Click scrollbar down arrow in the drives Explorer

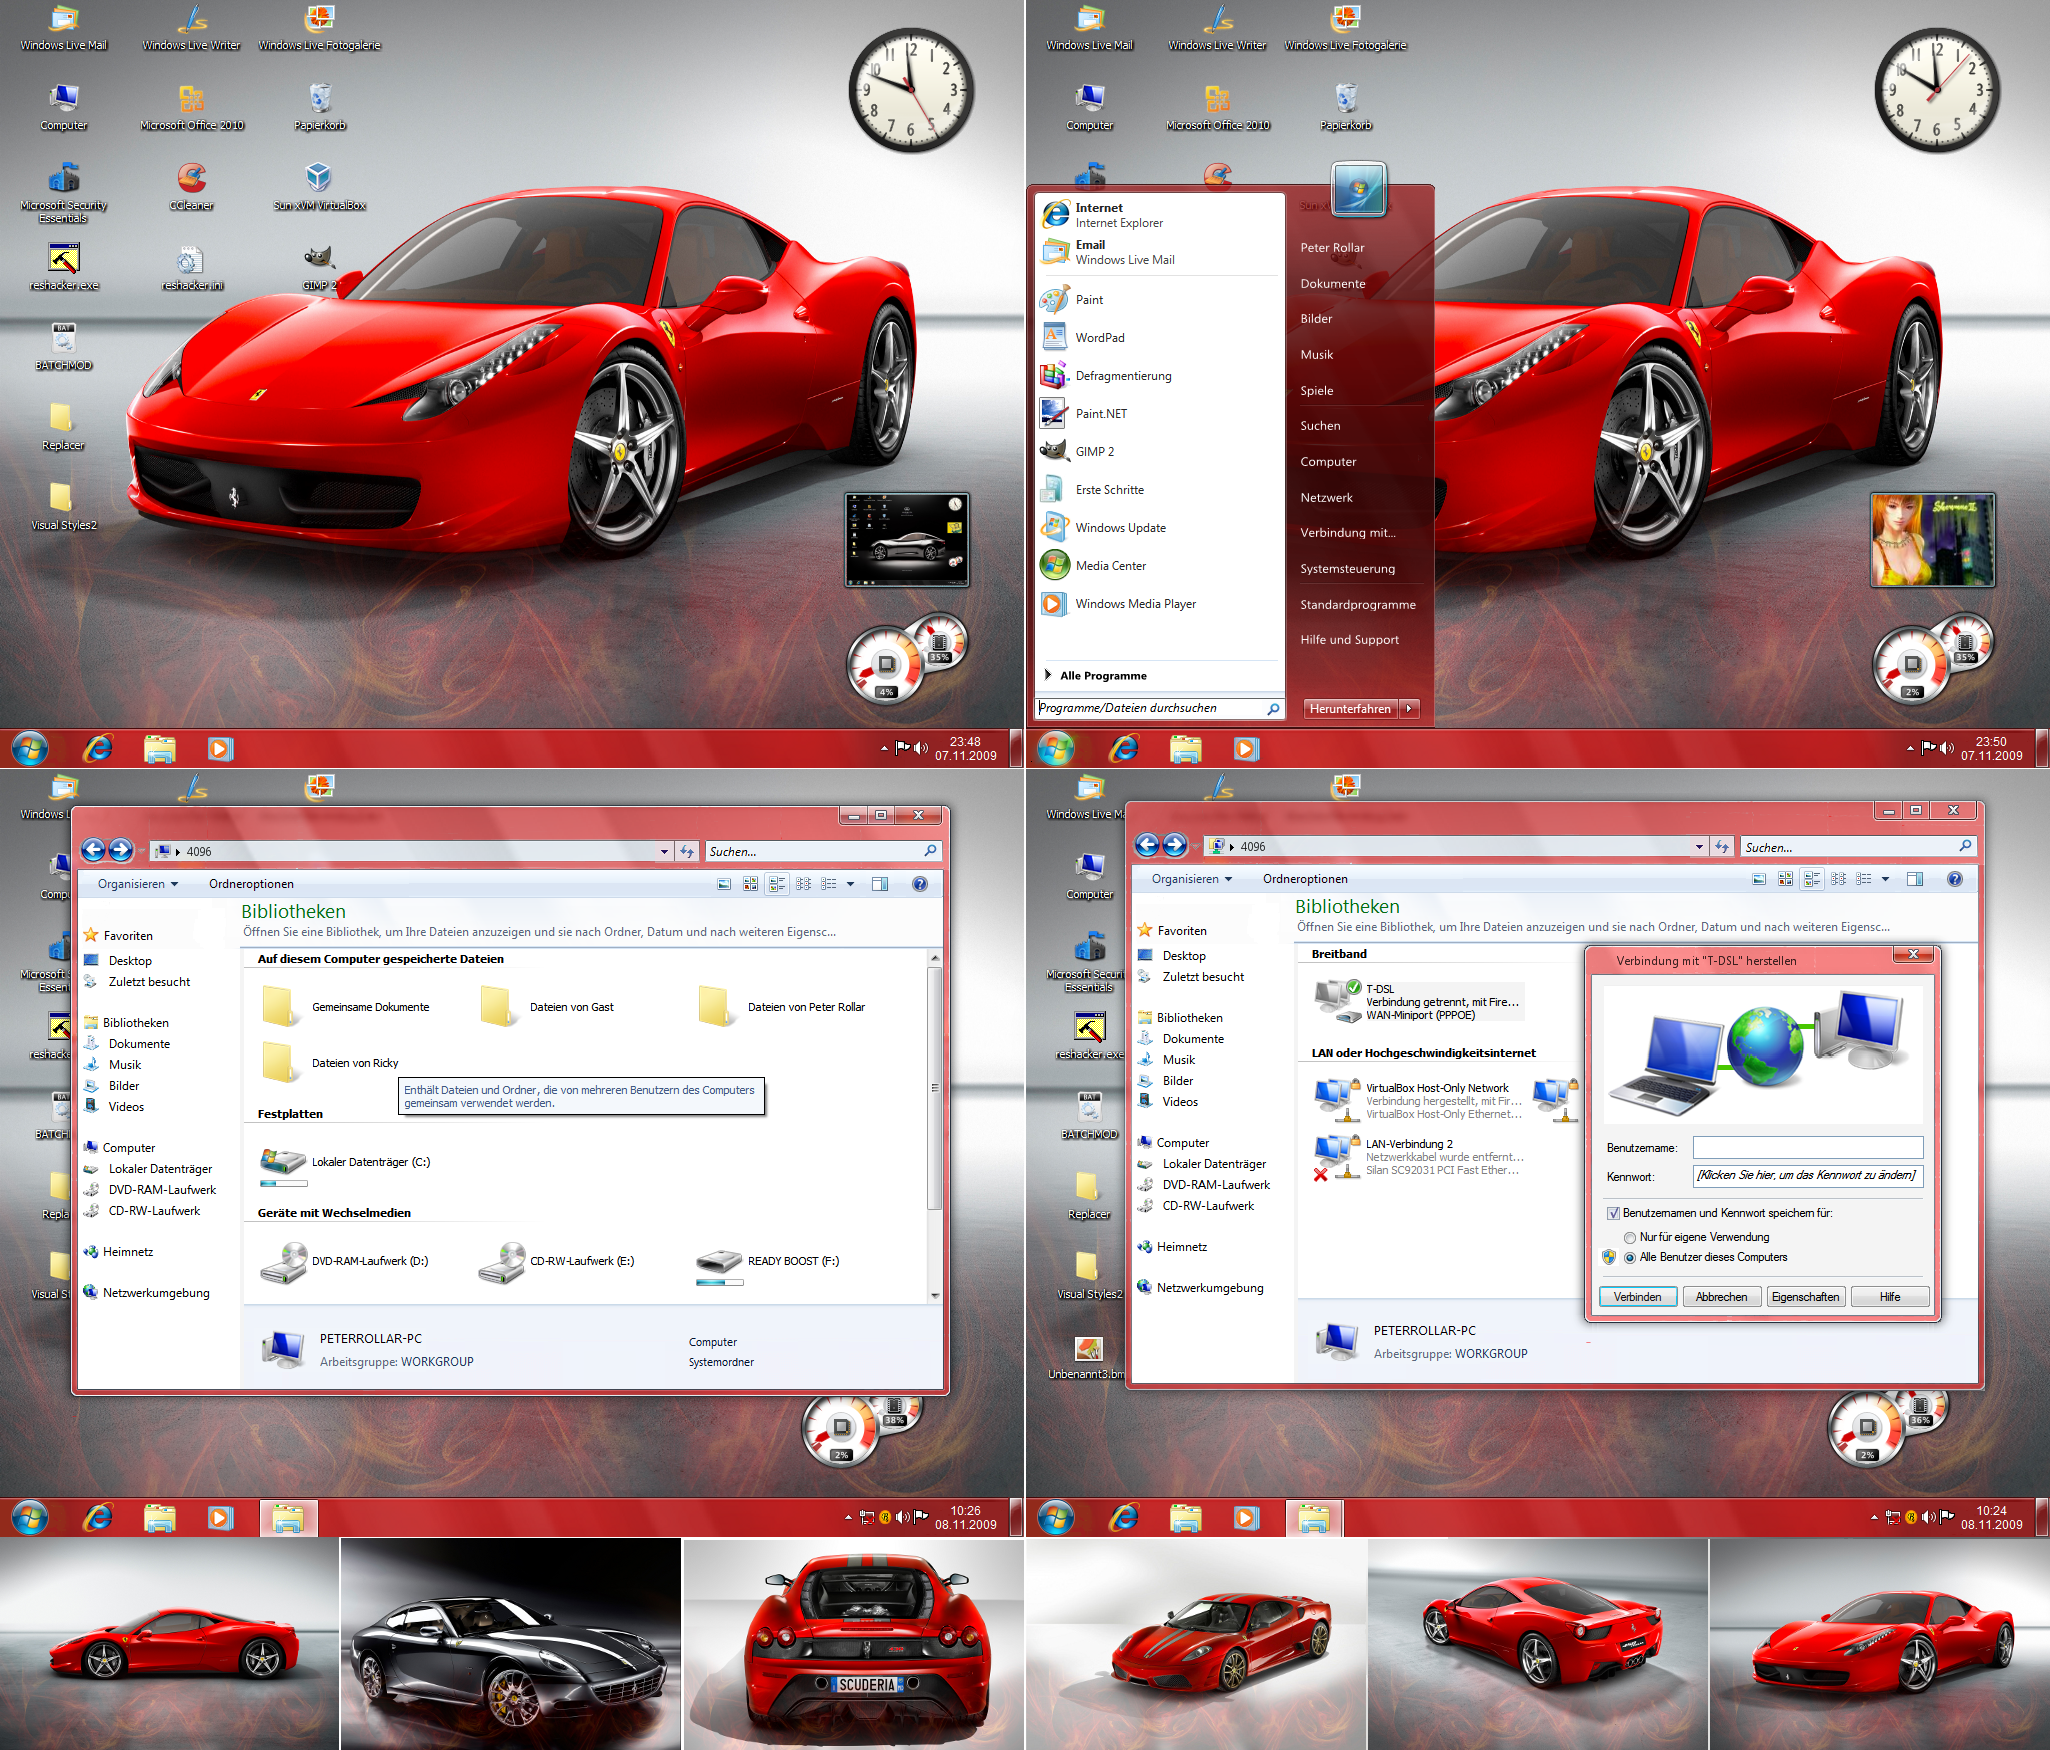coord(935,1295)
